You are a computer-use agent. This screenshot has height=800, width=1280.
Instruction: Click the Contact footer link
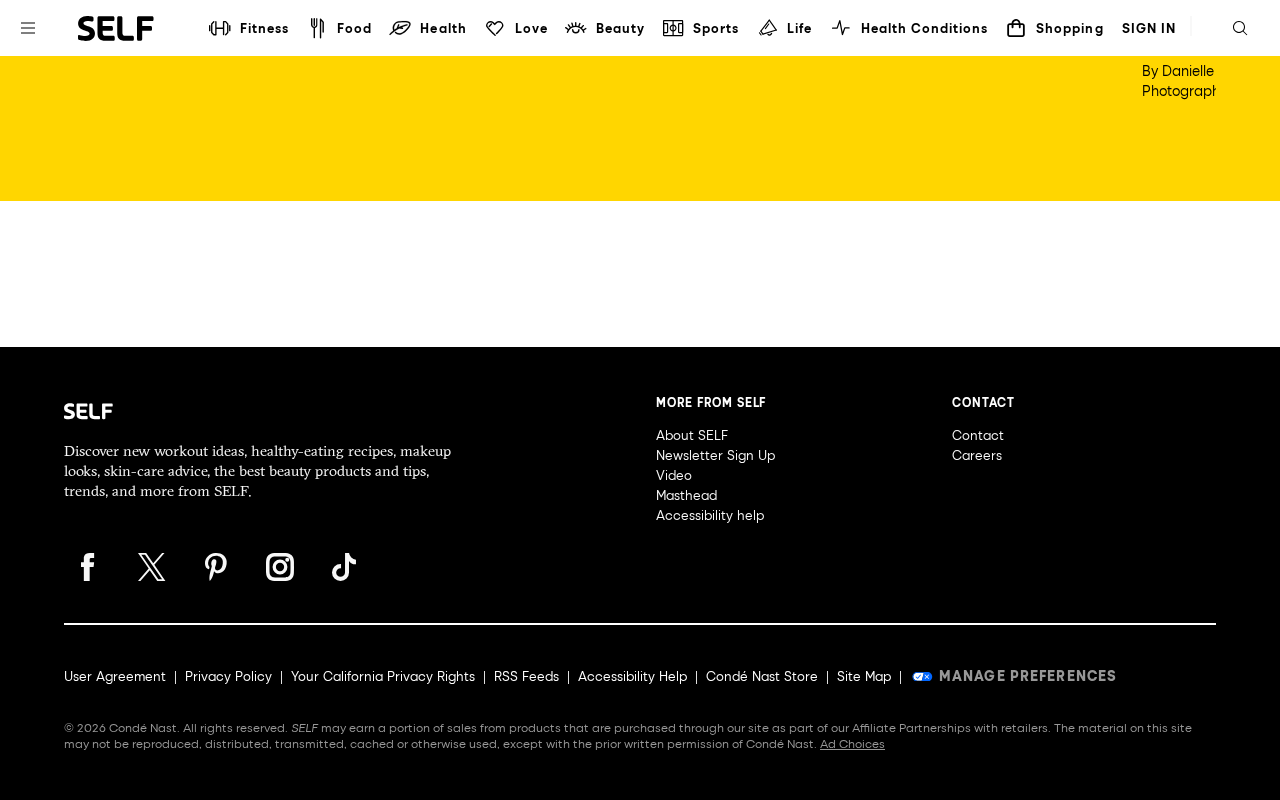pyautogui.click(x=978, y=436)
